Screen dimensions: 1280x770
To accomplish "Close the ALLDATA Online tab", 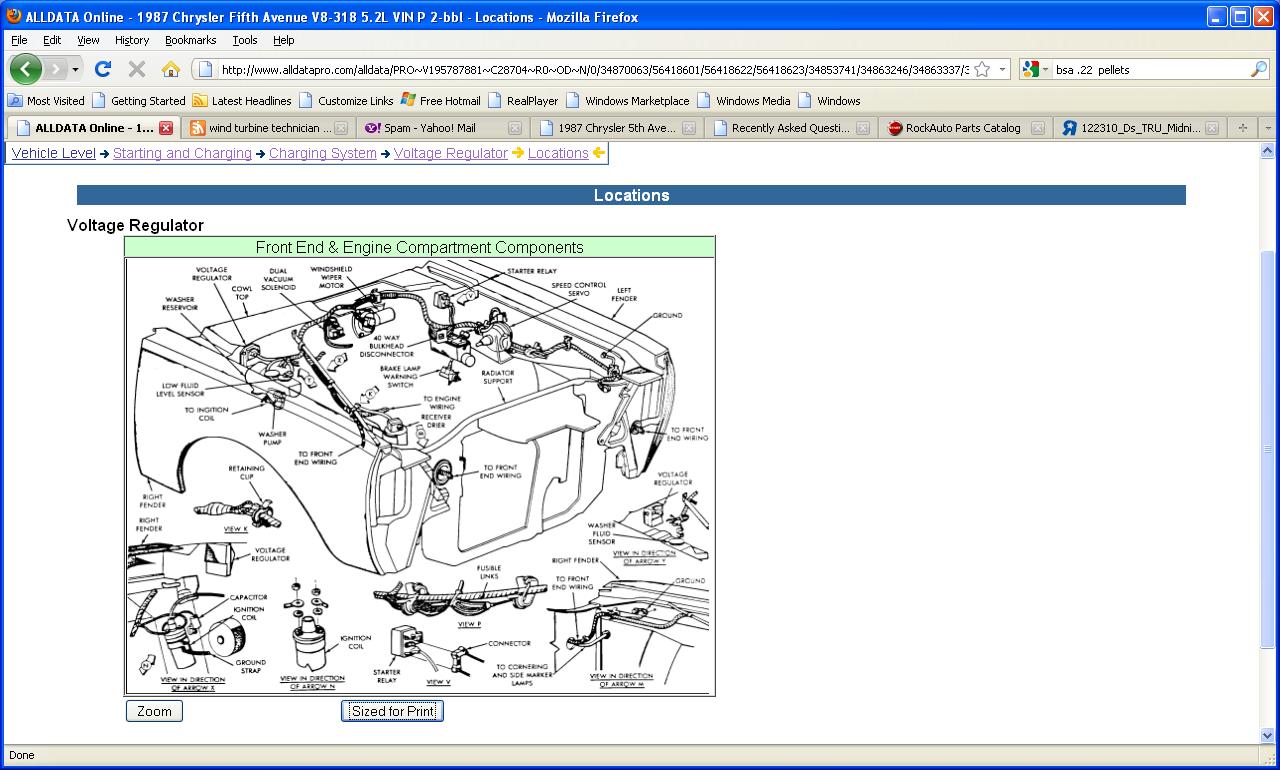I will [166, 128].
